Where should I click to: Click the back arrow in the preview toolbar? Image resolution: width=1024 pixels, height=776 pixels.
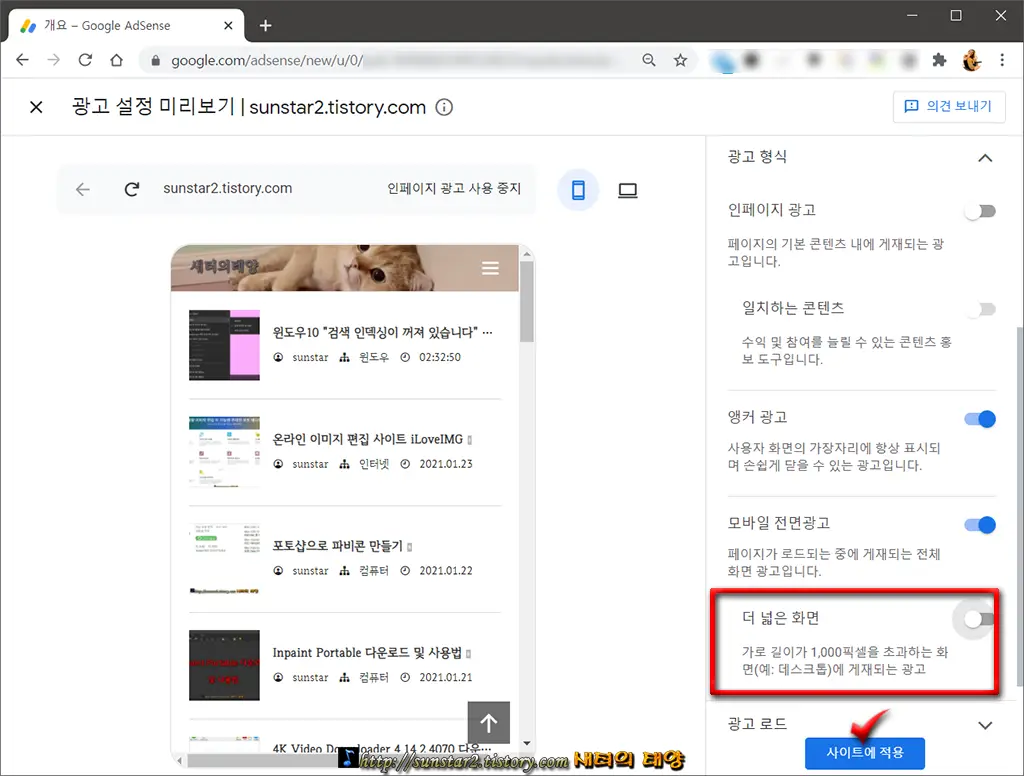tap(82, 188)
